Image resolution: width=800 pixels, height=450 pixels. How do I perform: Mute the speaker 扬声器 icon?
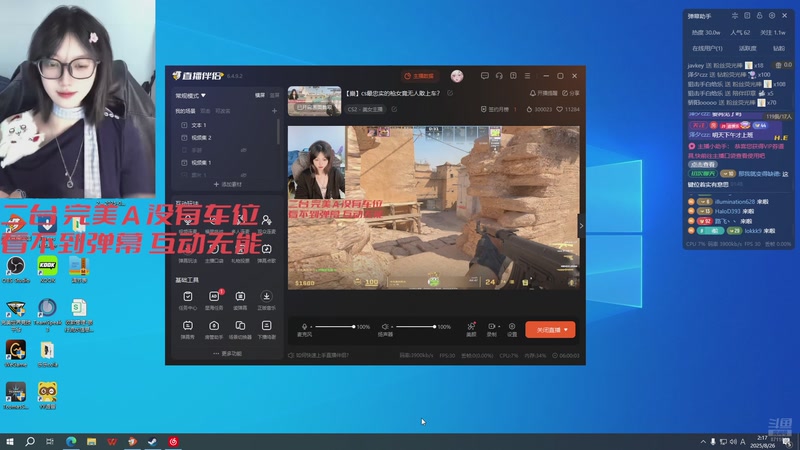click(385, 327)
